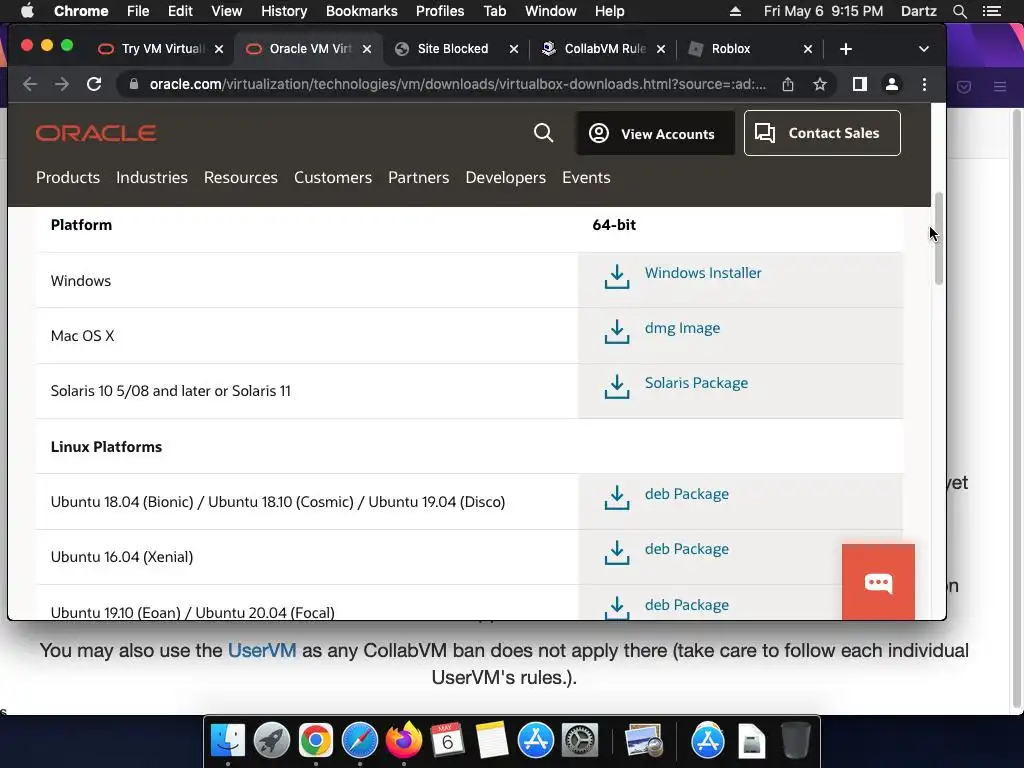Toggle the Chrome side panel

coord(859,84)
